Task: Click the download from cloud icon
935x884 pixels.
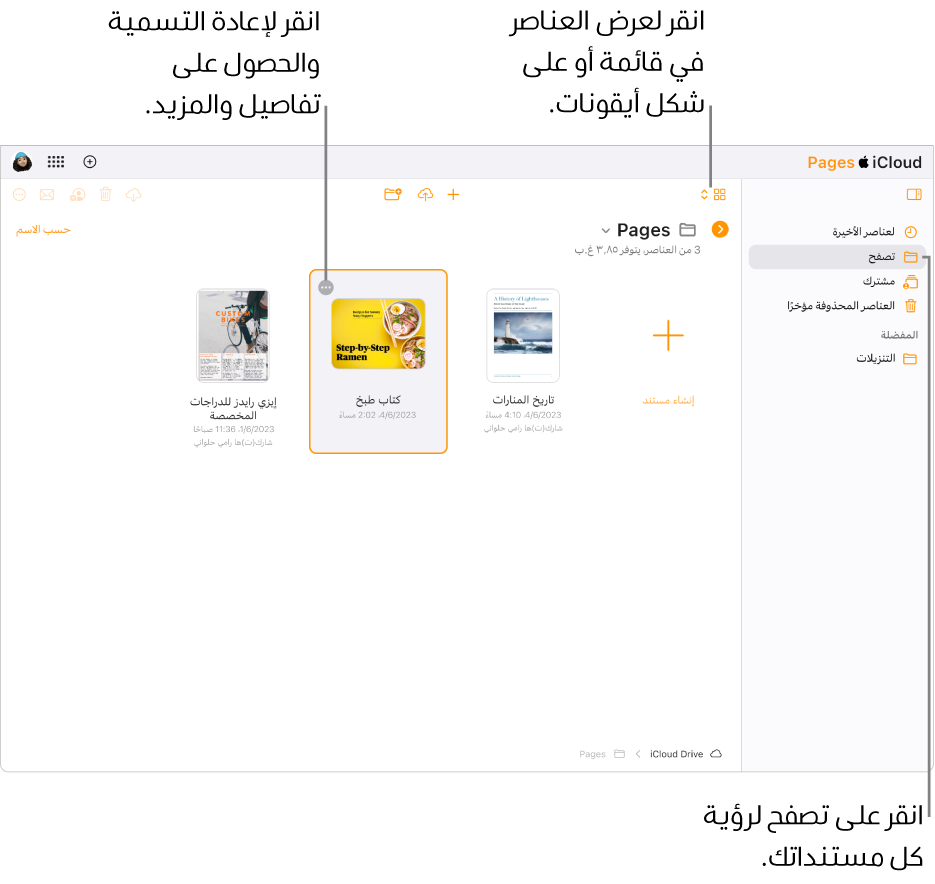Action: pos(134,195)
